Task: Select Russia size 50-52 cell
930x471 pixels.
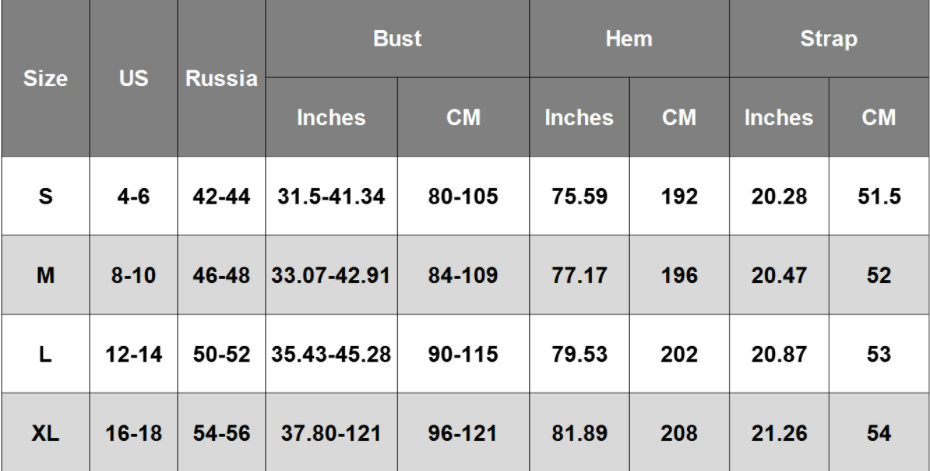Action: point(221,355)
